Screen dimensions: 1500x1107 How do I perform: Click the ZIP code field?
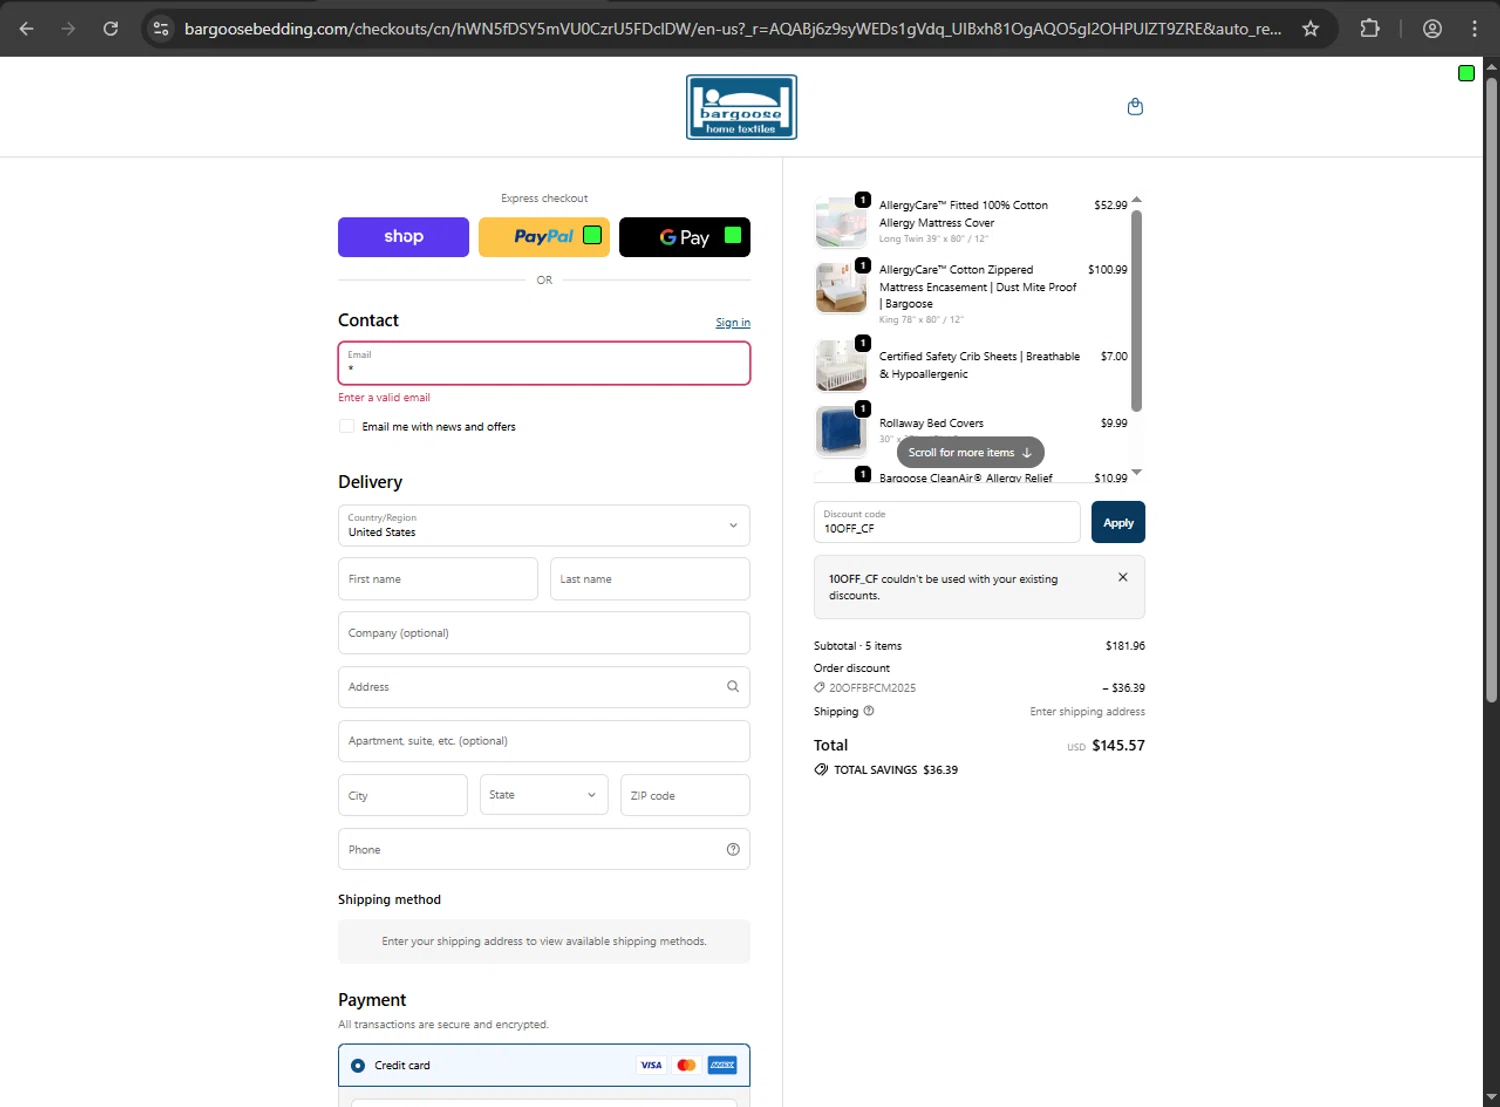(685, 795)
